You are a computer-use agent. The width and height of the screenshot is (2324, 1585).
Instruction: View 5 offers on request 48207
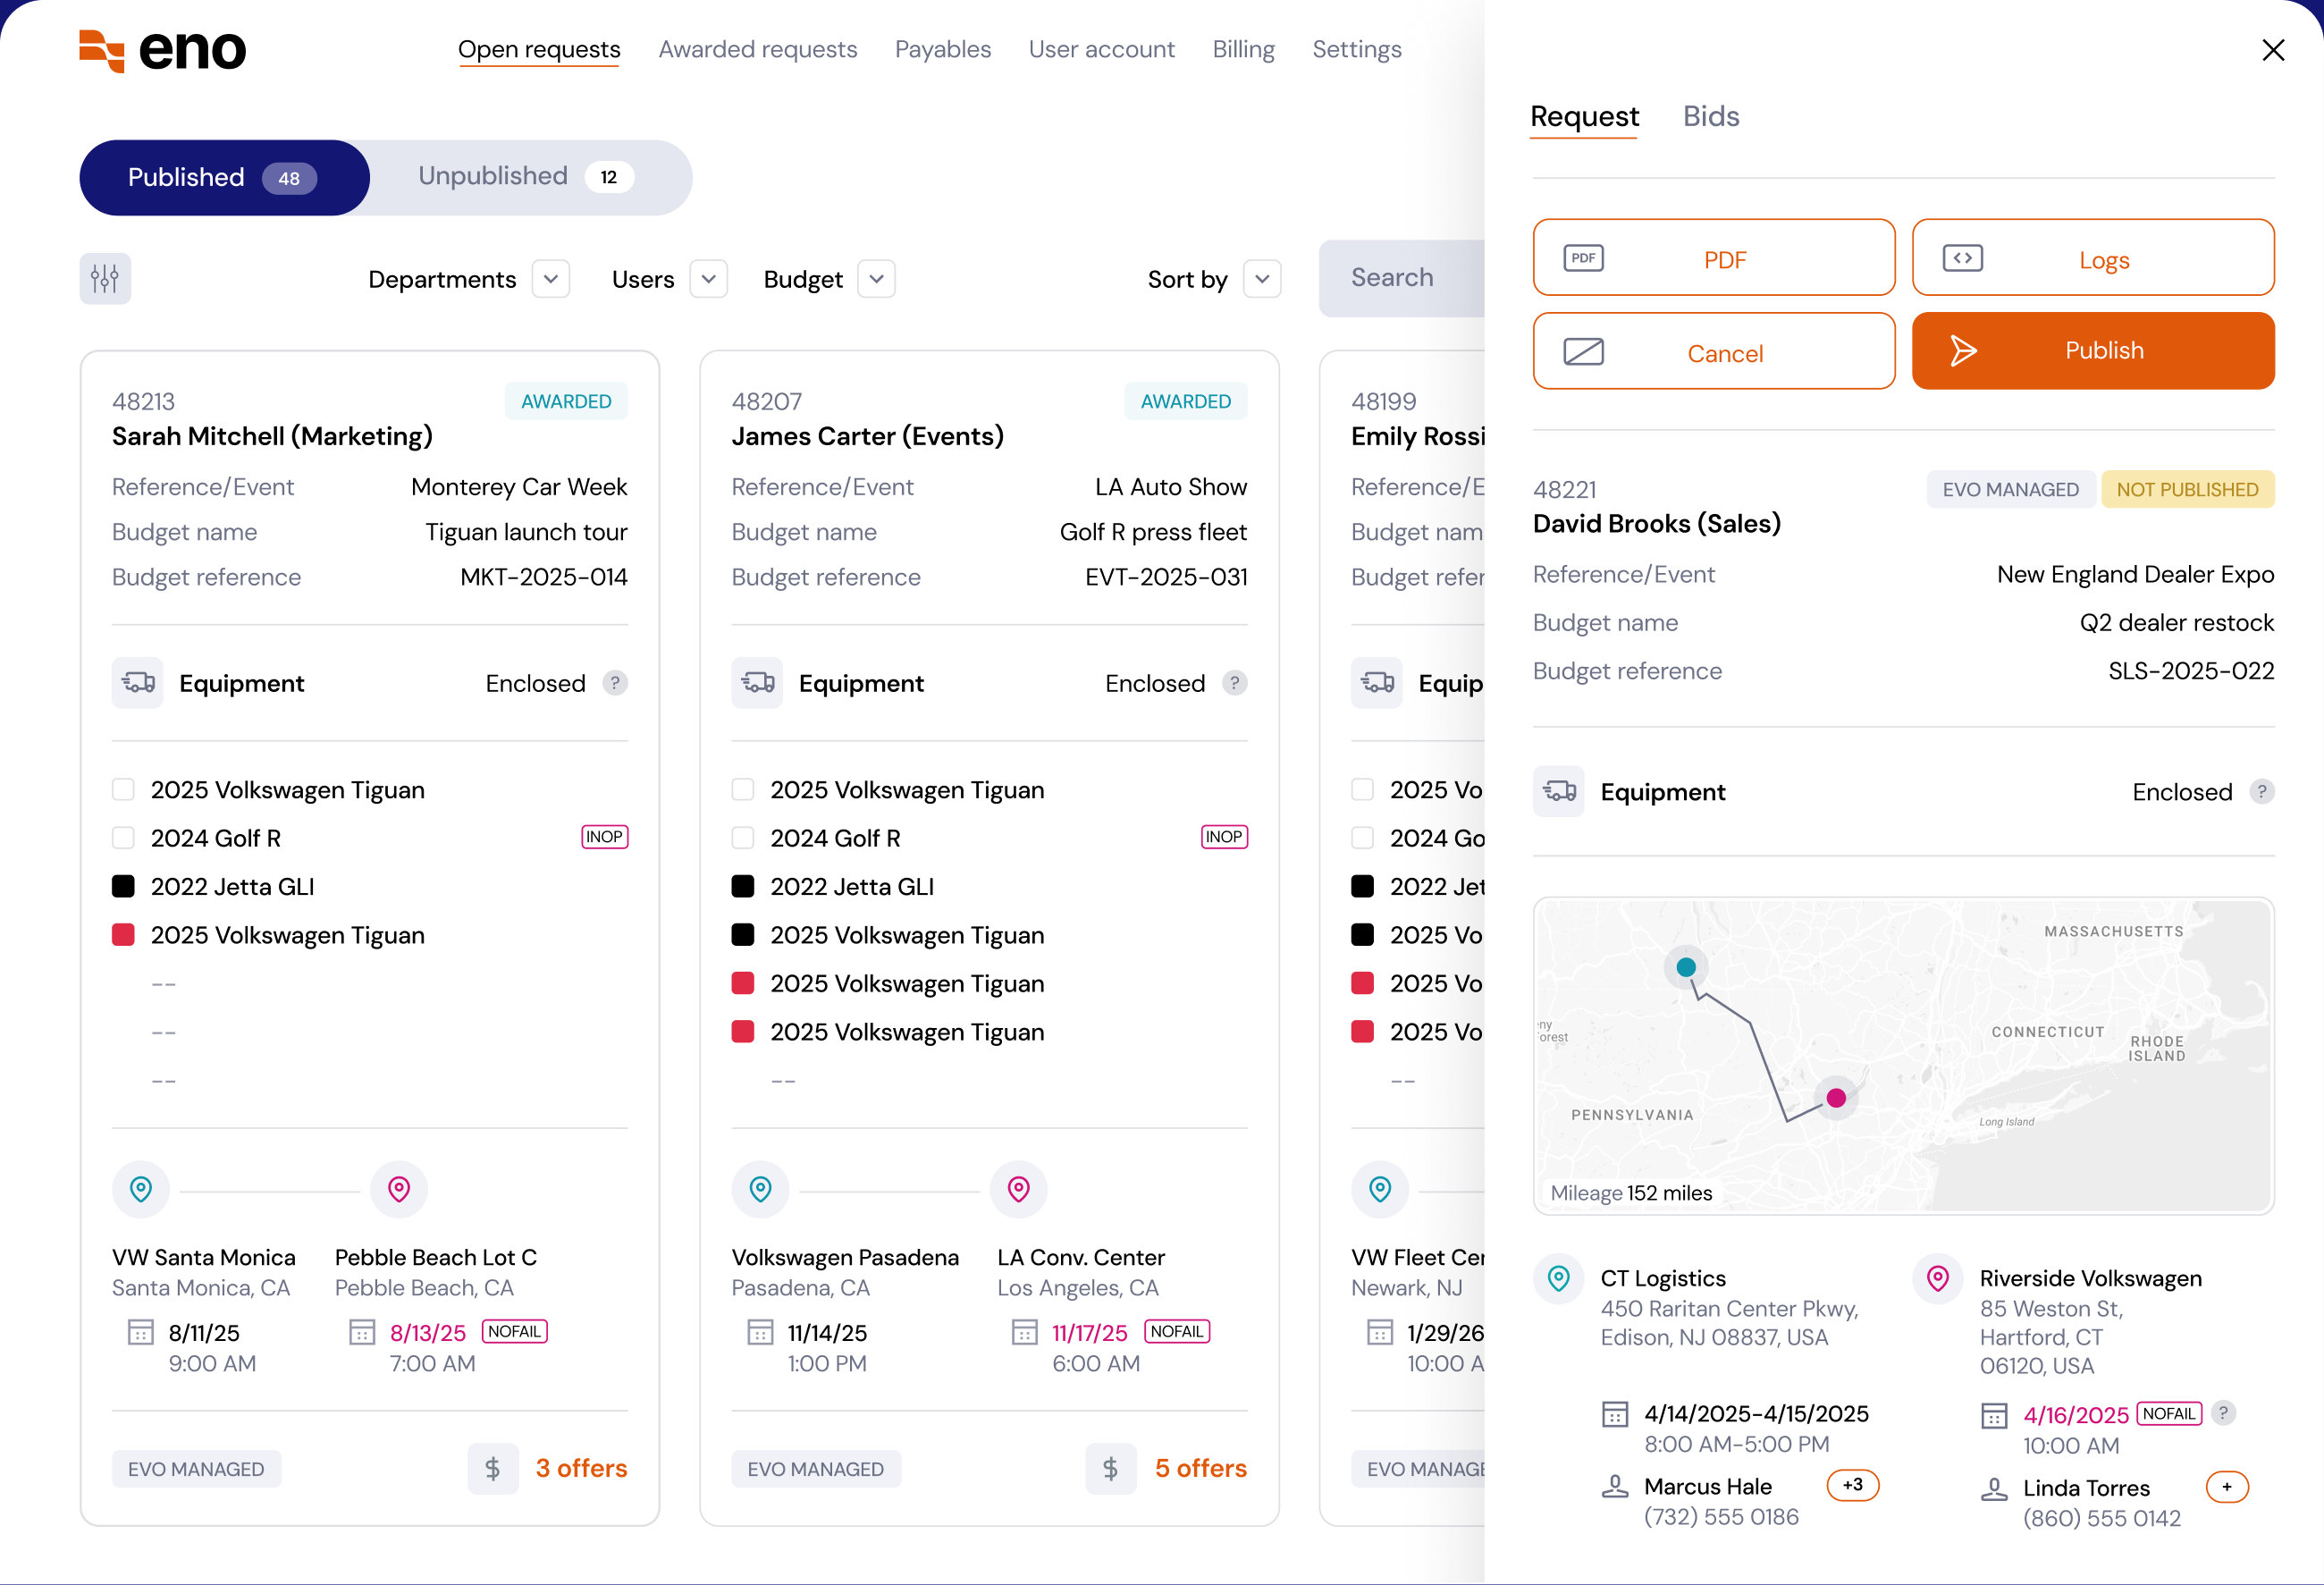pyautogui.click(x=1200, y=1468)
